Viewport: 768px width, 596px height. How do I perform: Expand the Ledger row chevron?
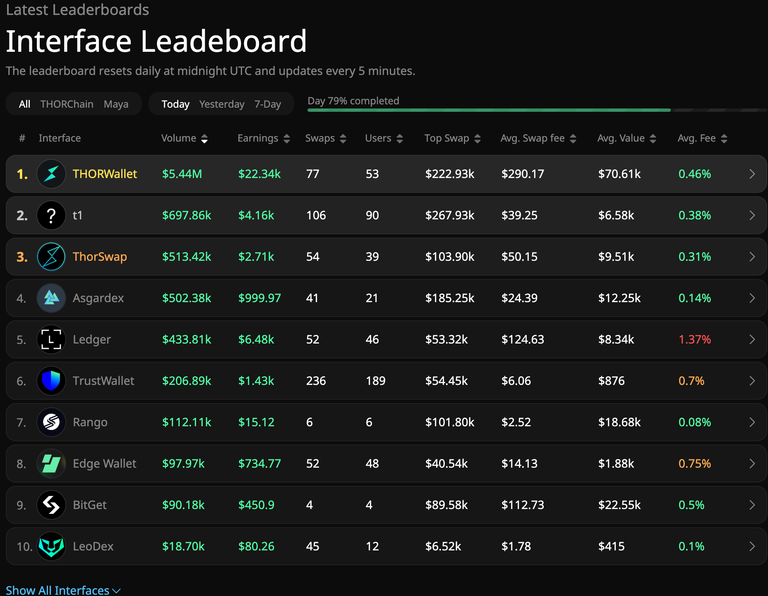coord(752,339)
